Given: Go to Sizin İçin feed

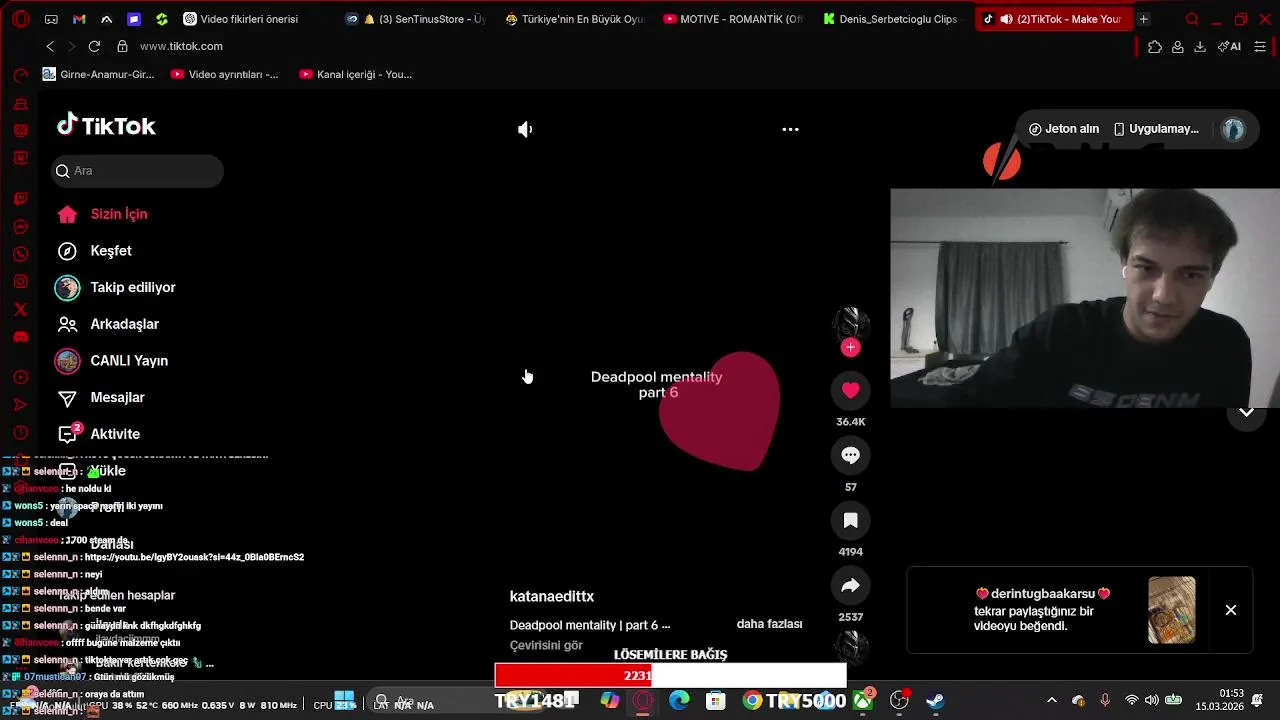Looking at the screenshot, I should [x=118, y=214].
